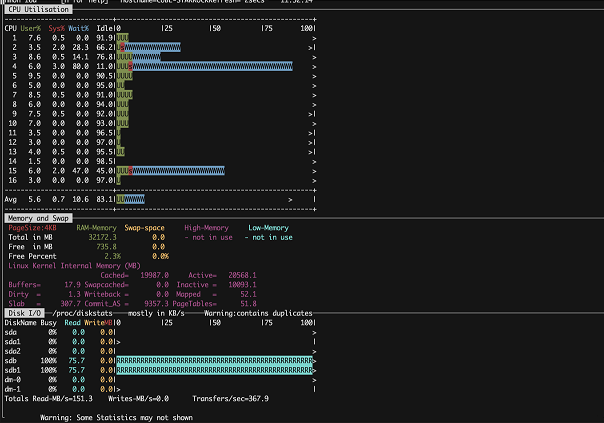Click the Writes-MB/s=0.0 text

[x=138, y=399]
